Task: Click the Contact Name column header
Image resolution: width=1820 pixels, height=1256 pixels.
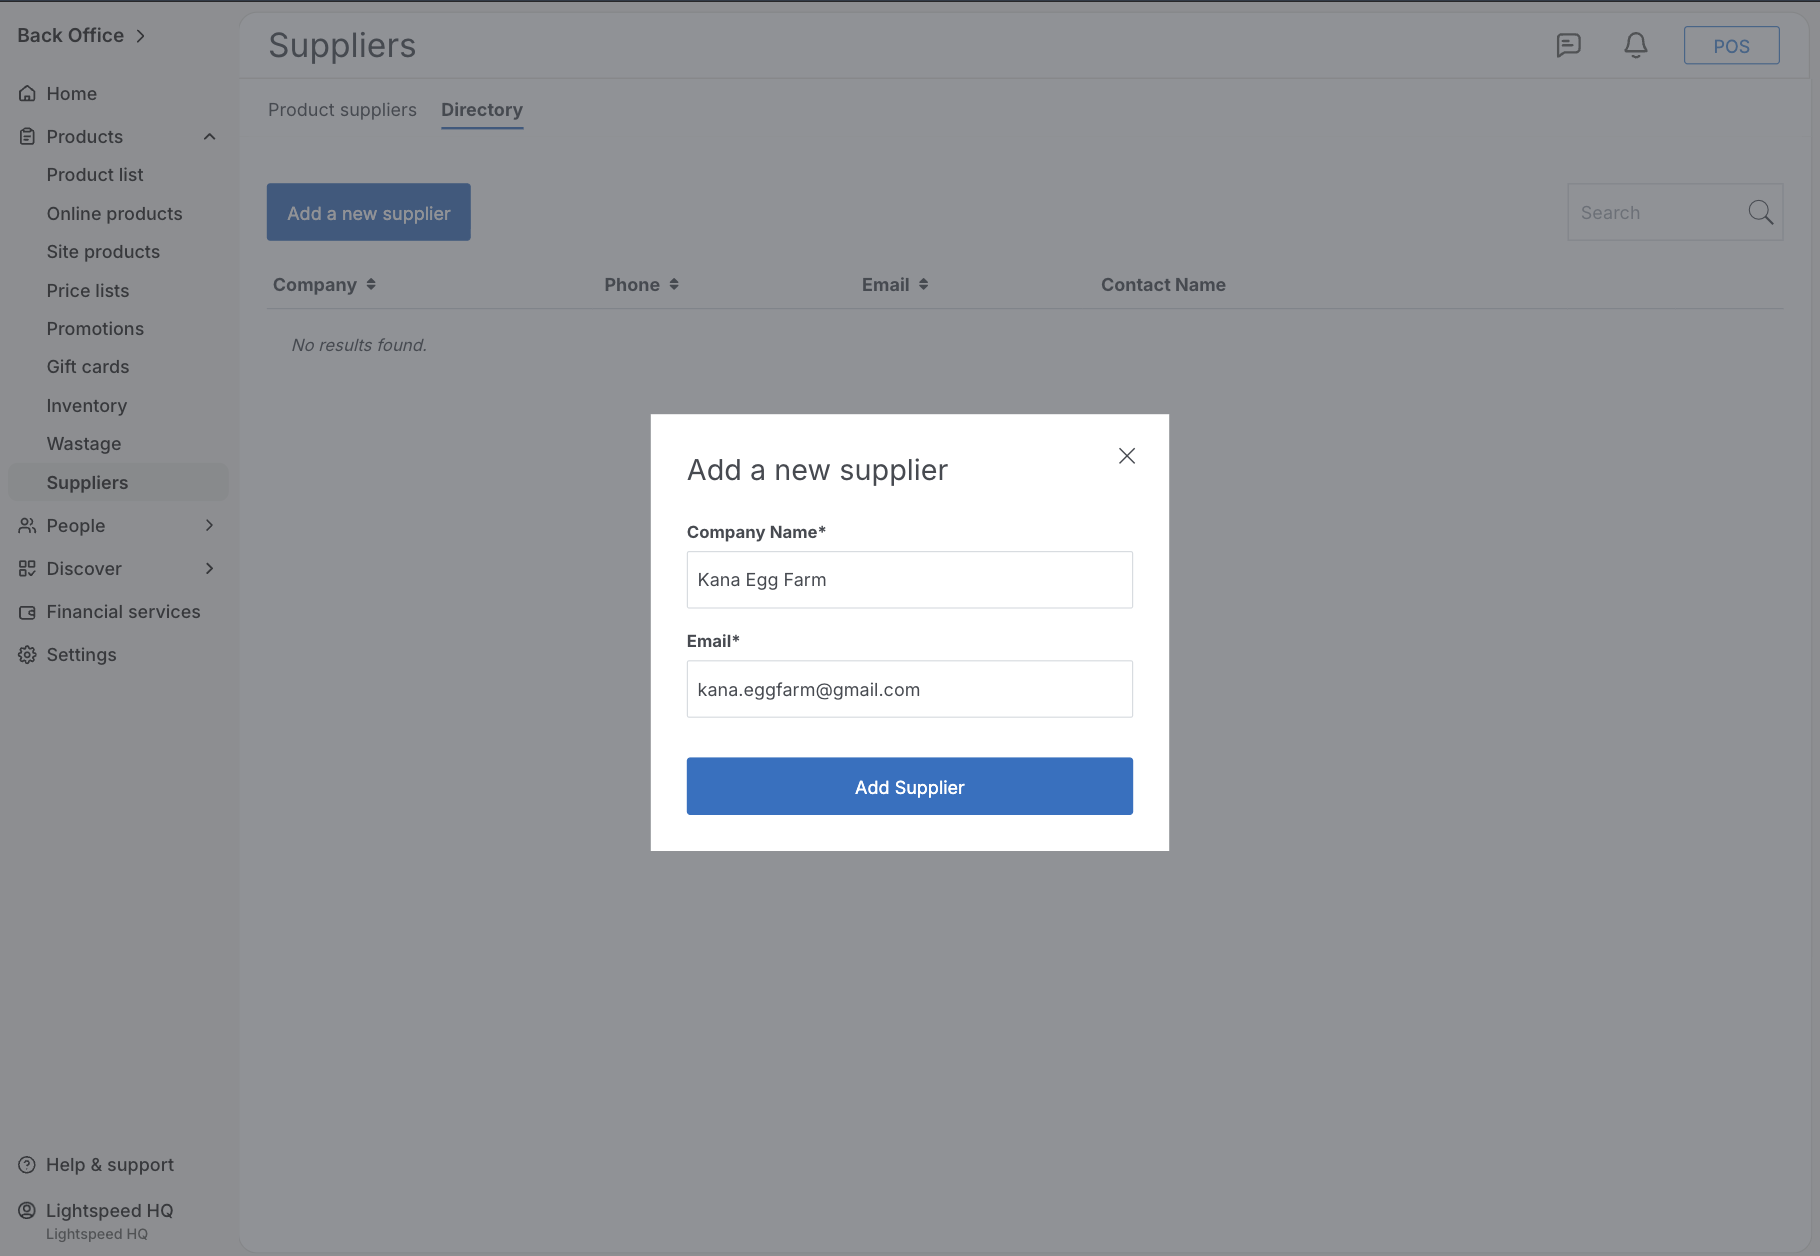Action: (x=1163, y=285)
